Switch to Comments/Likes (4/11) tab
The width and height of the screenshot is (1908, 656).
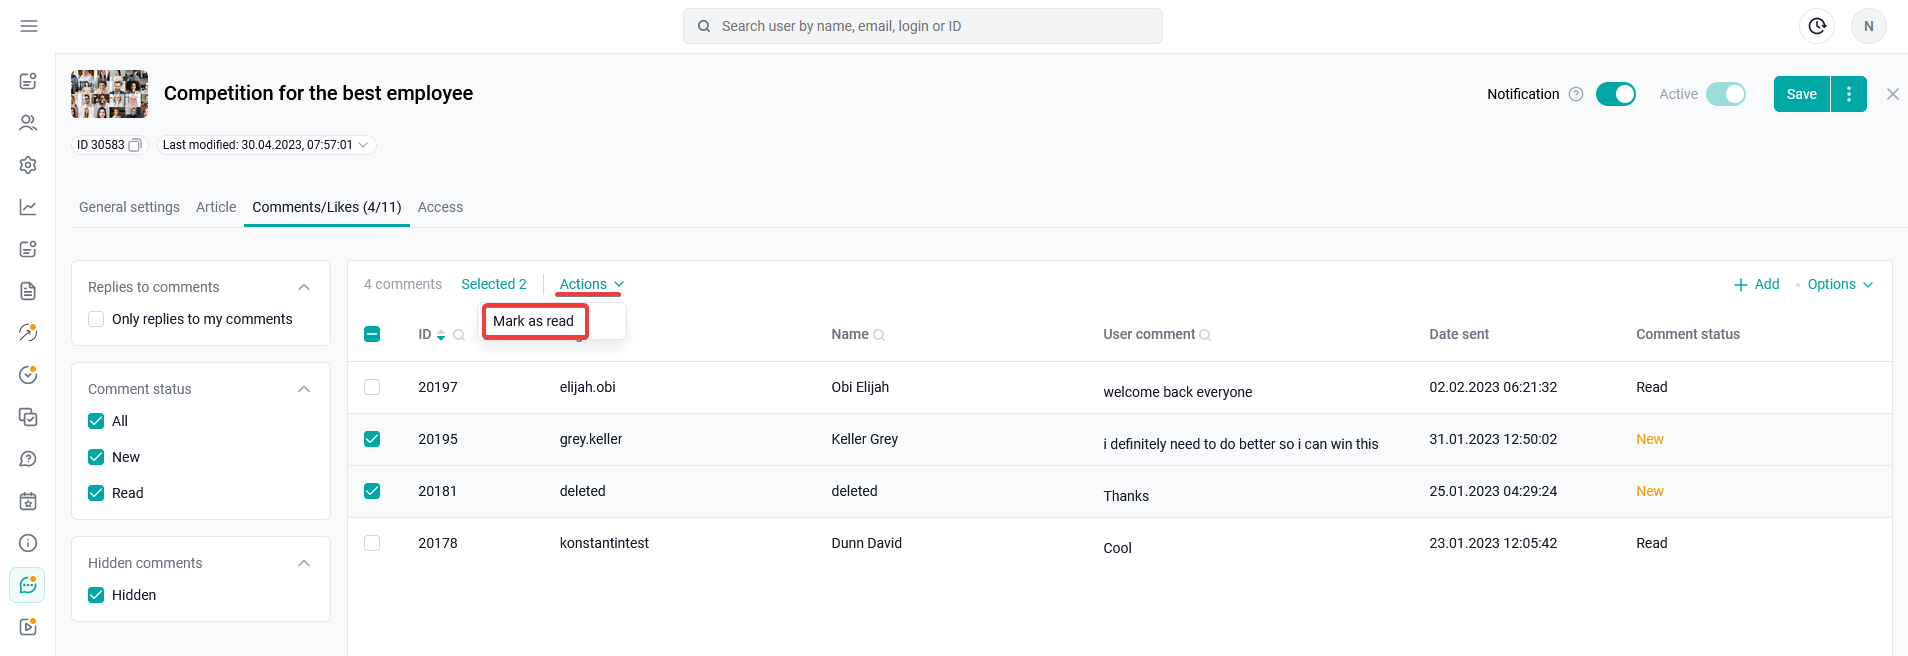pos(327,207)
